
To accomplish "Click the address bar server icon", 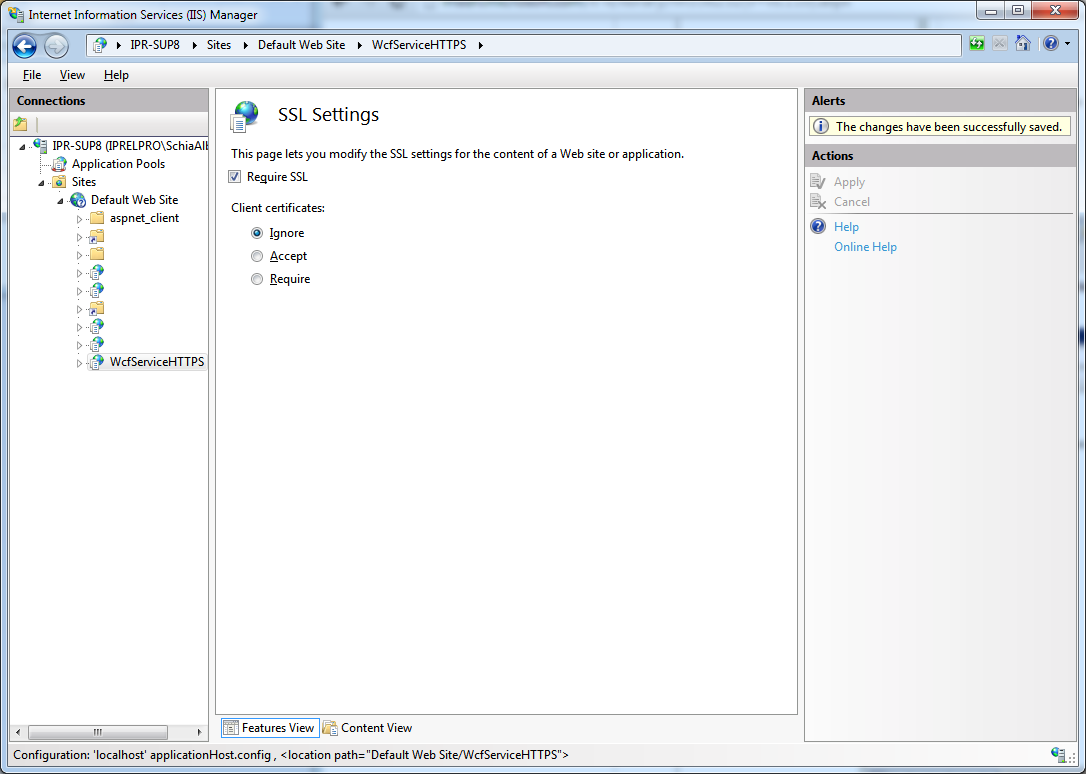I will coord(100,45).
